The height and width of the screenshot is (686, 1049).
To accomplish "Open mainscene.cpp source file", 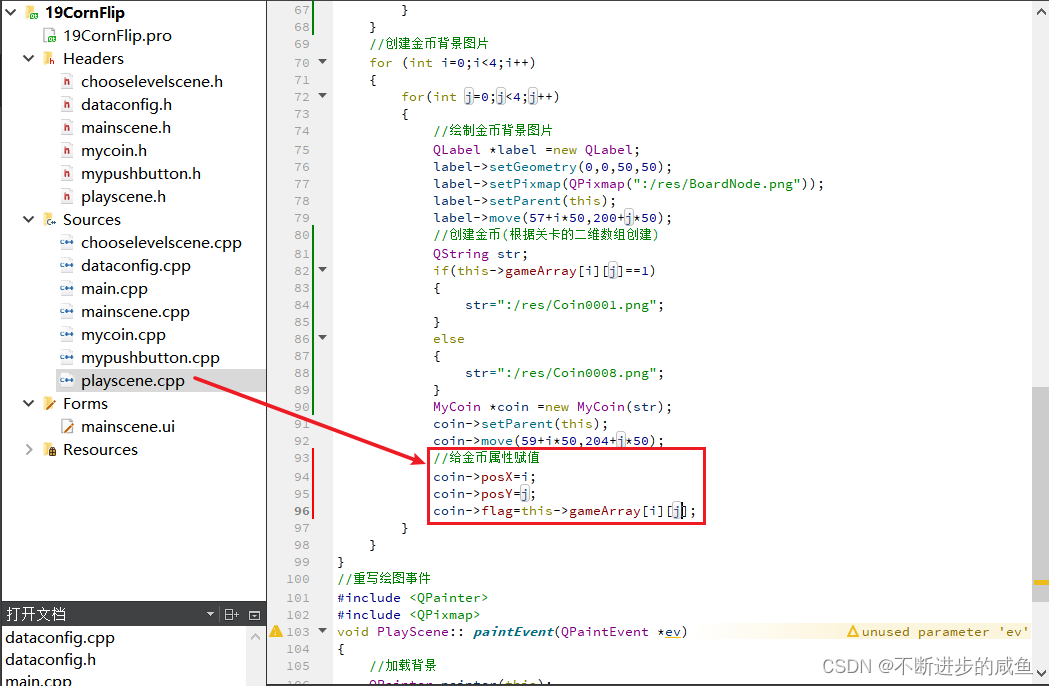I will (135, 312).
